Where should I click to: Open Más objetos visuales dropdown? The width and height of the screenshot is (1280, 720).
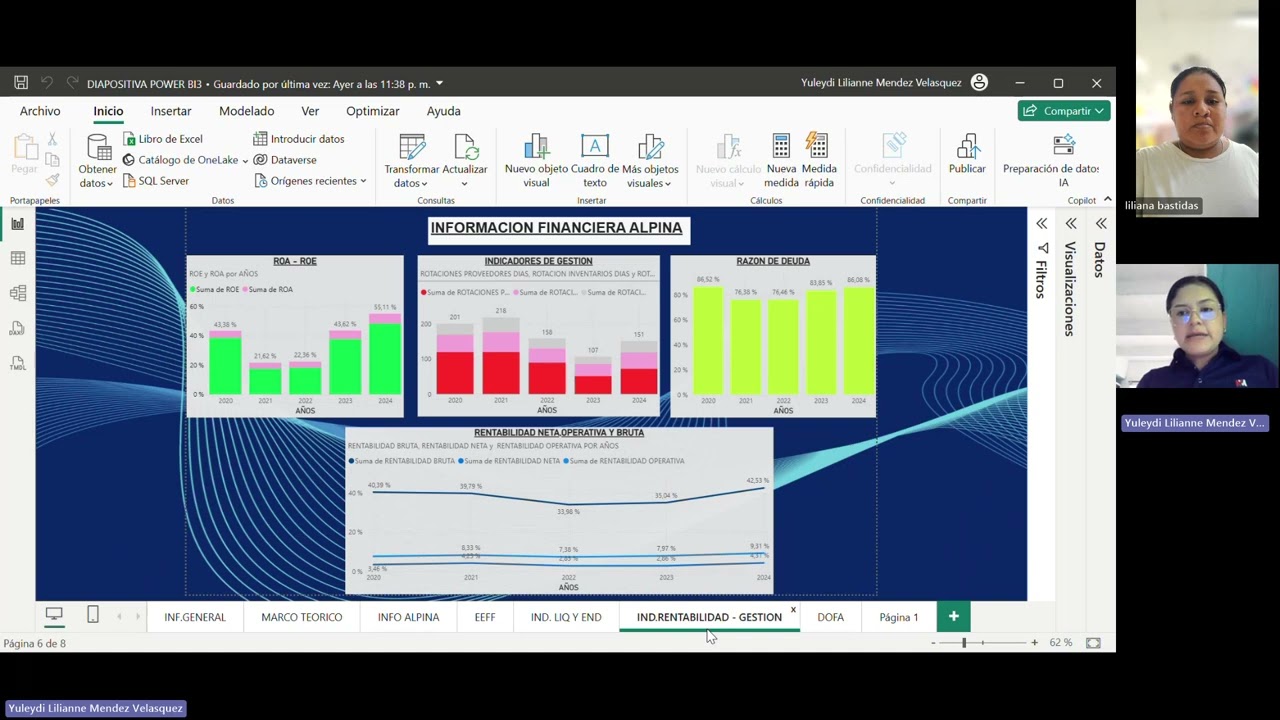[650, 162]
